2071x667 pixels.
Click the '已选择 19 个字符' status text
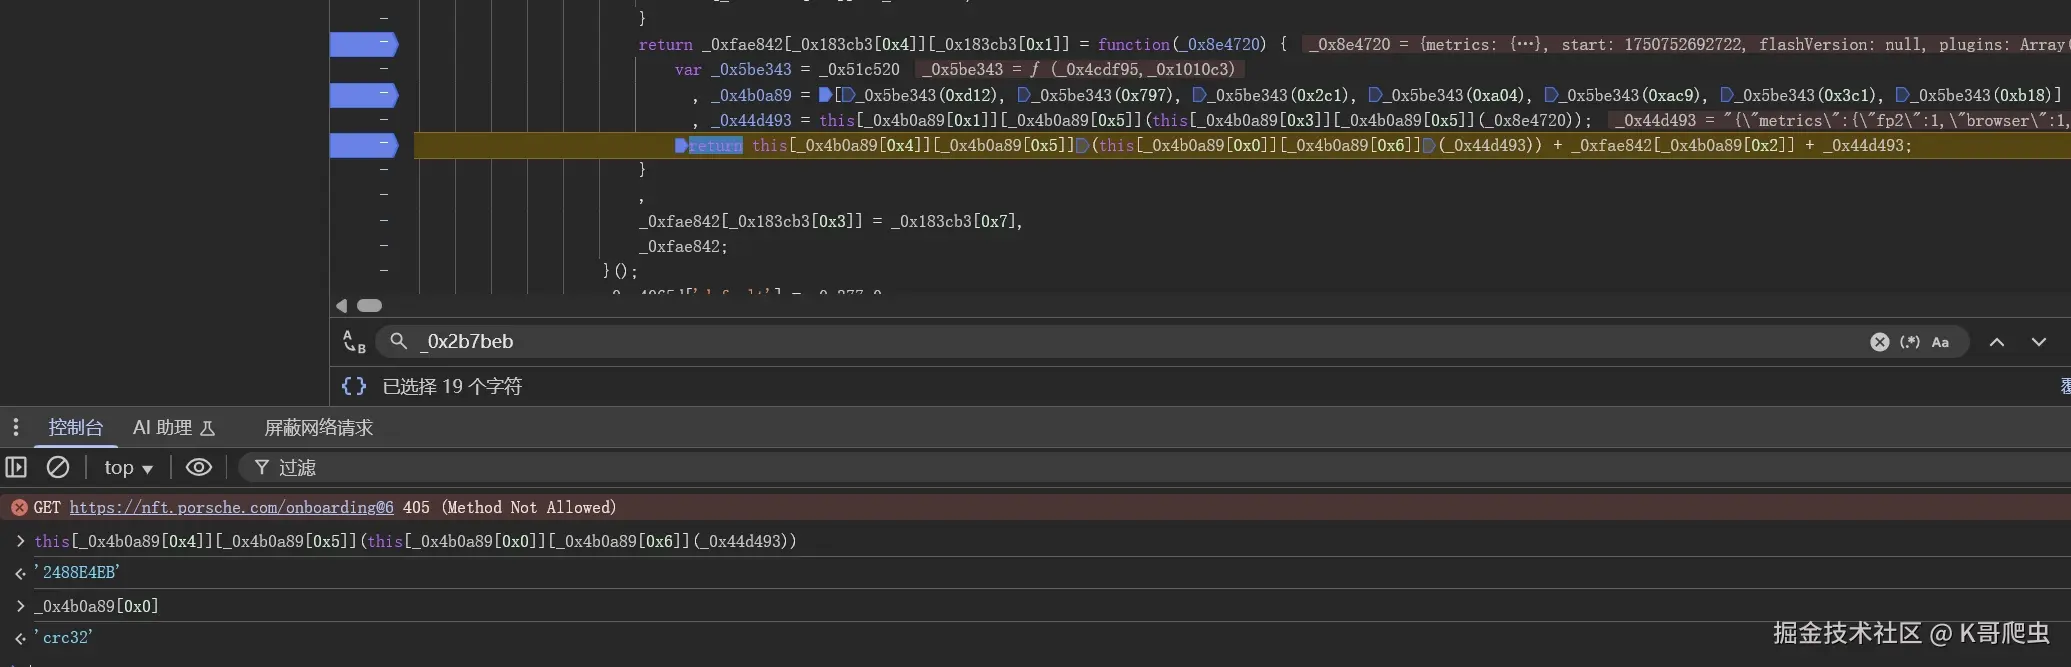click(x=452, y=386)
